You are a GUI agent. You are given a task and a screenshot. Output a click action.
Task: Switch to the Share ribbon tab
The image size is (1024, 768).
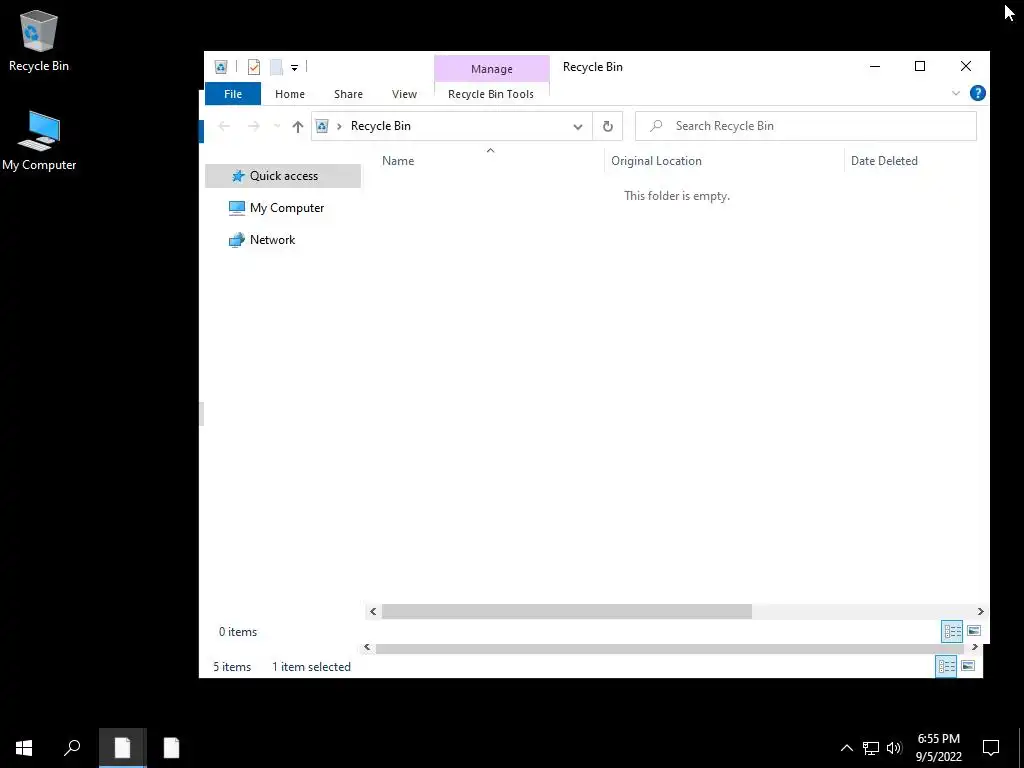(x=348, y=94)
